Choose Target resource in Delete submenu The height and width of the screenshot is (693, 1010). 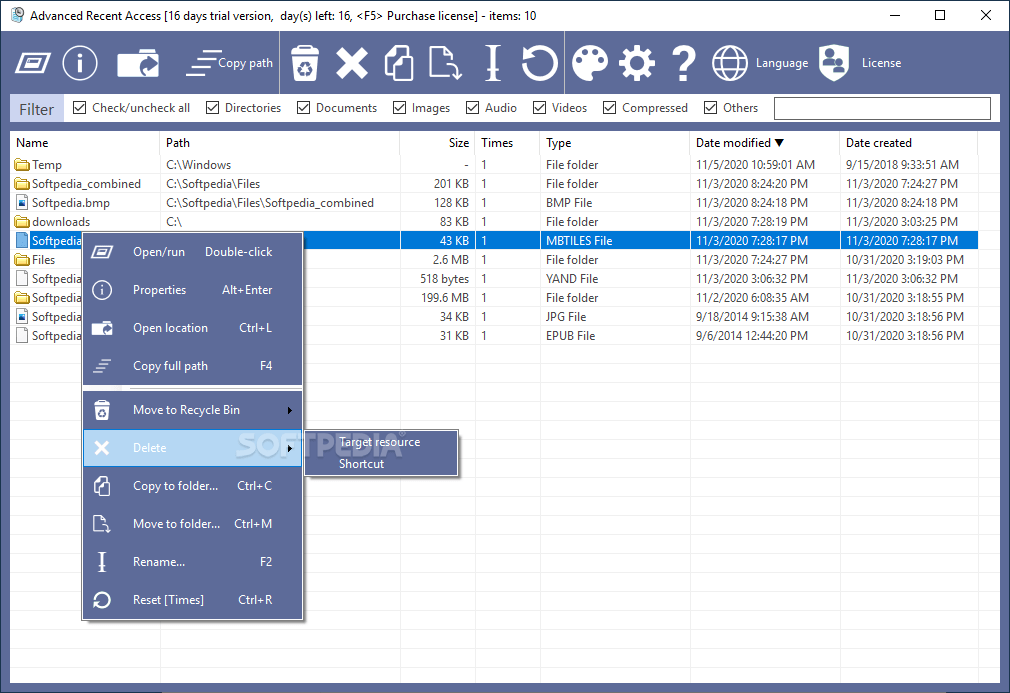[379, 442]
